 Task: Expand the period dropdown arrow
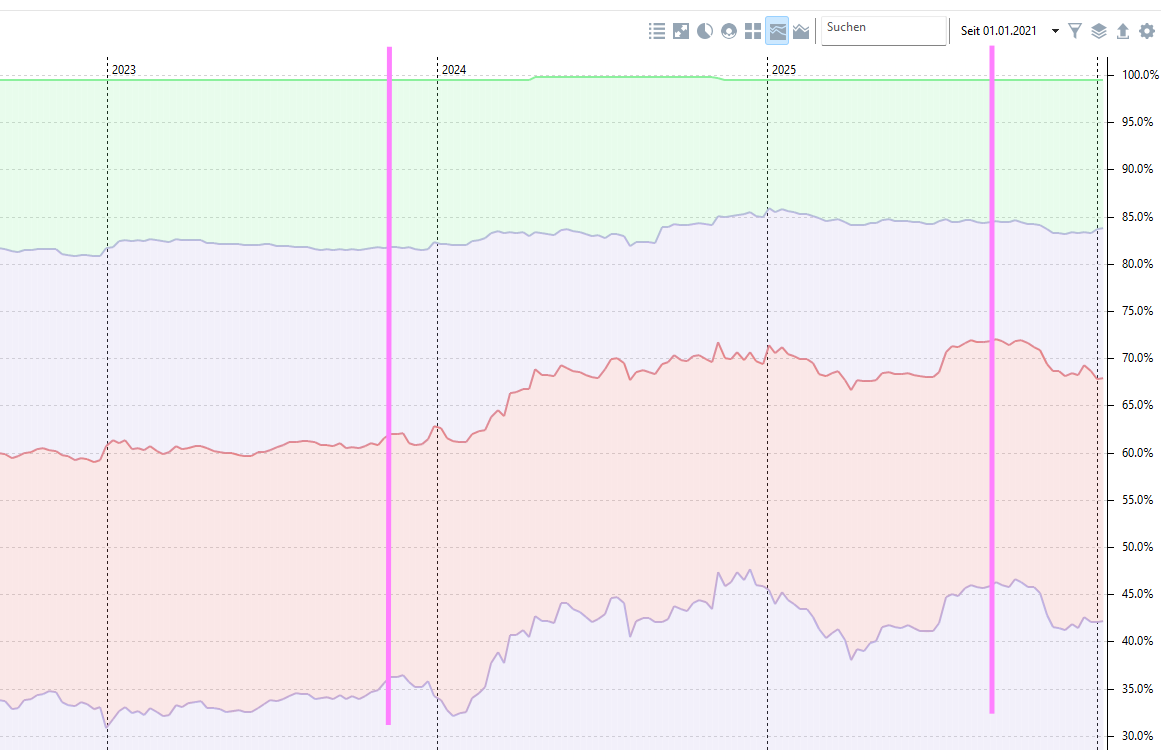(x=1055, y=31)
